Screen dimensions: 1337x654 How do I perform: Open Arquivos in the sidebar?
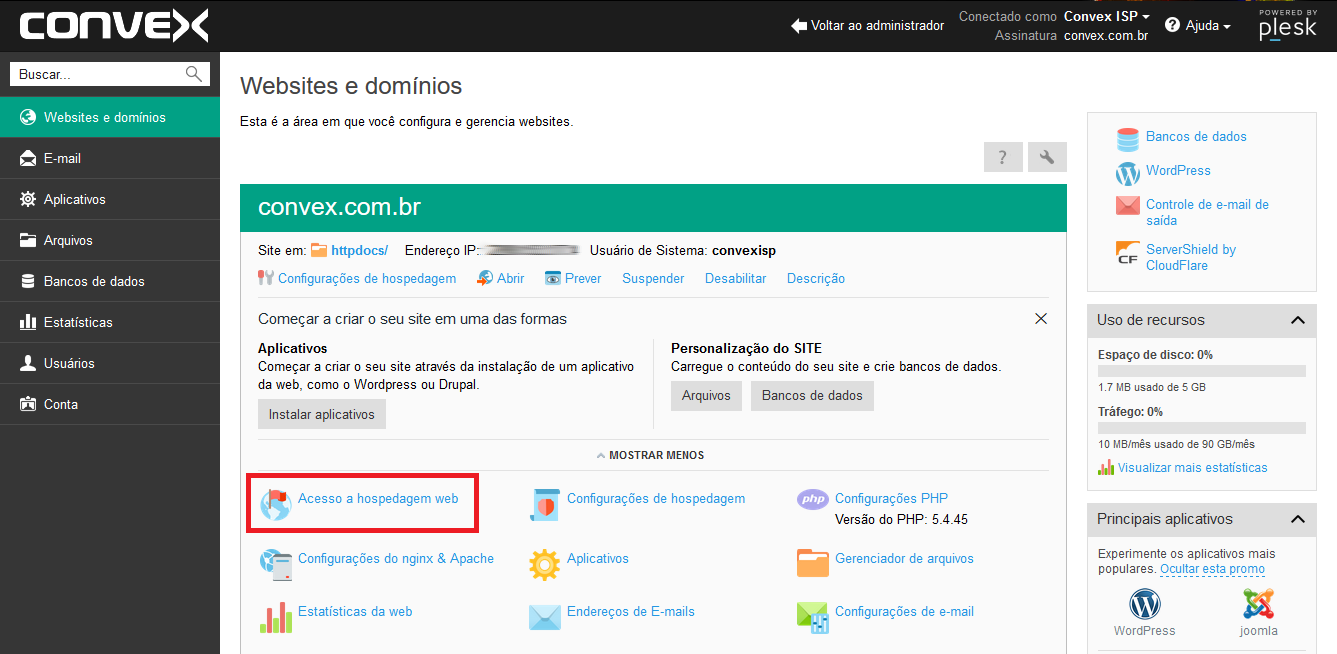[110, 240]
